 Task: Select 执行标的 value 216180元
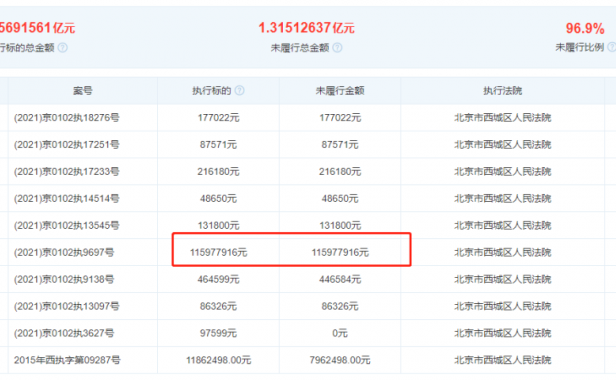[218, 172]
